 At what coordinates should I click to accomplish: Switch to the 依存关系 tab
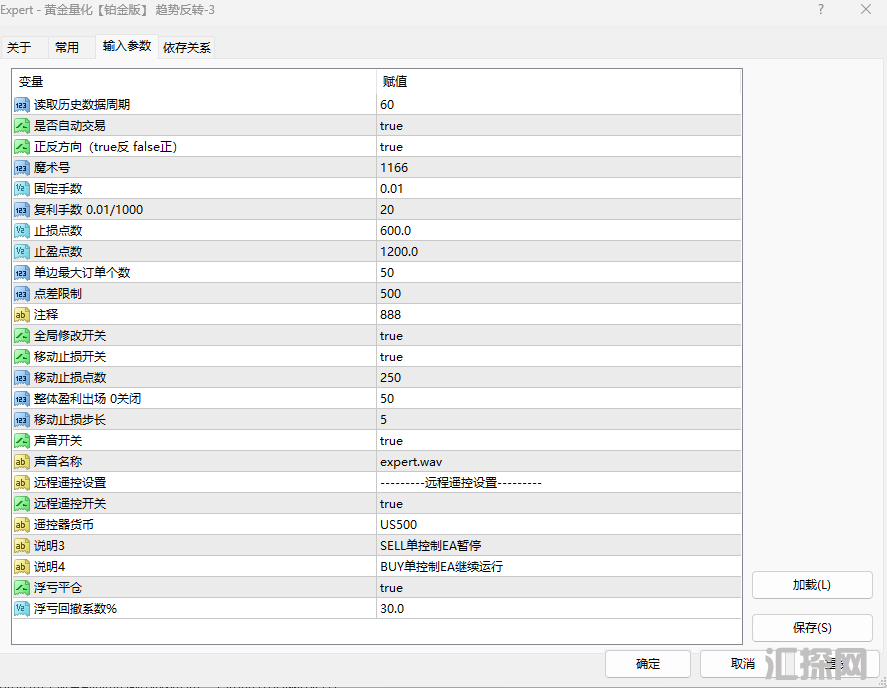(x=186, y=47)
